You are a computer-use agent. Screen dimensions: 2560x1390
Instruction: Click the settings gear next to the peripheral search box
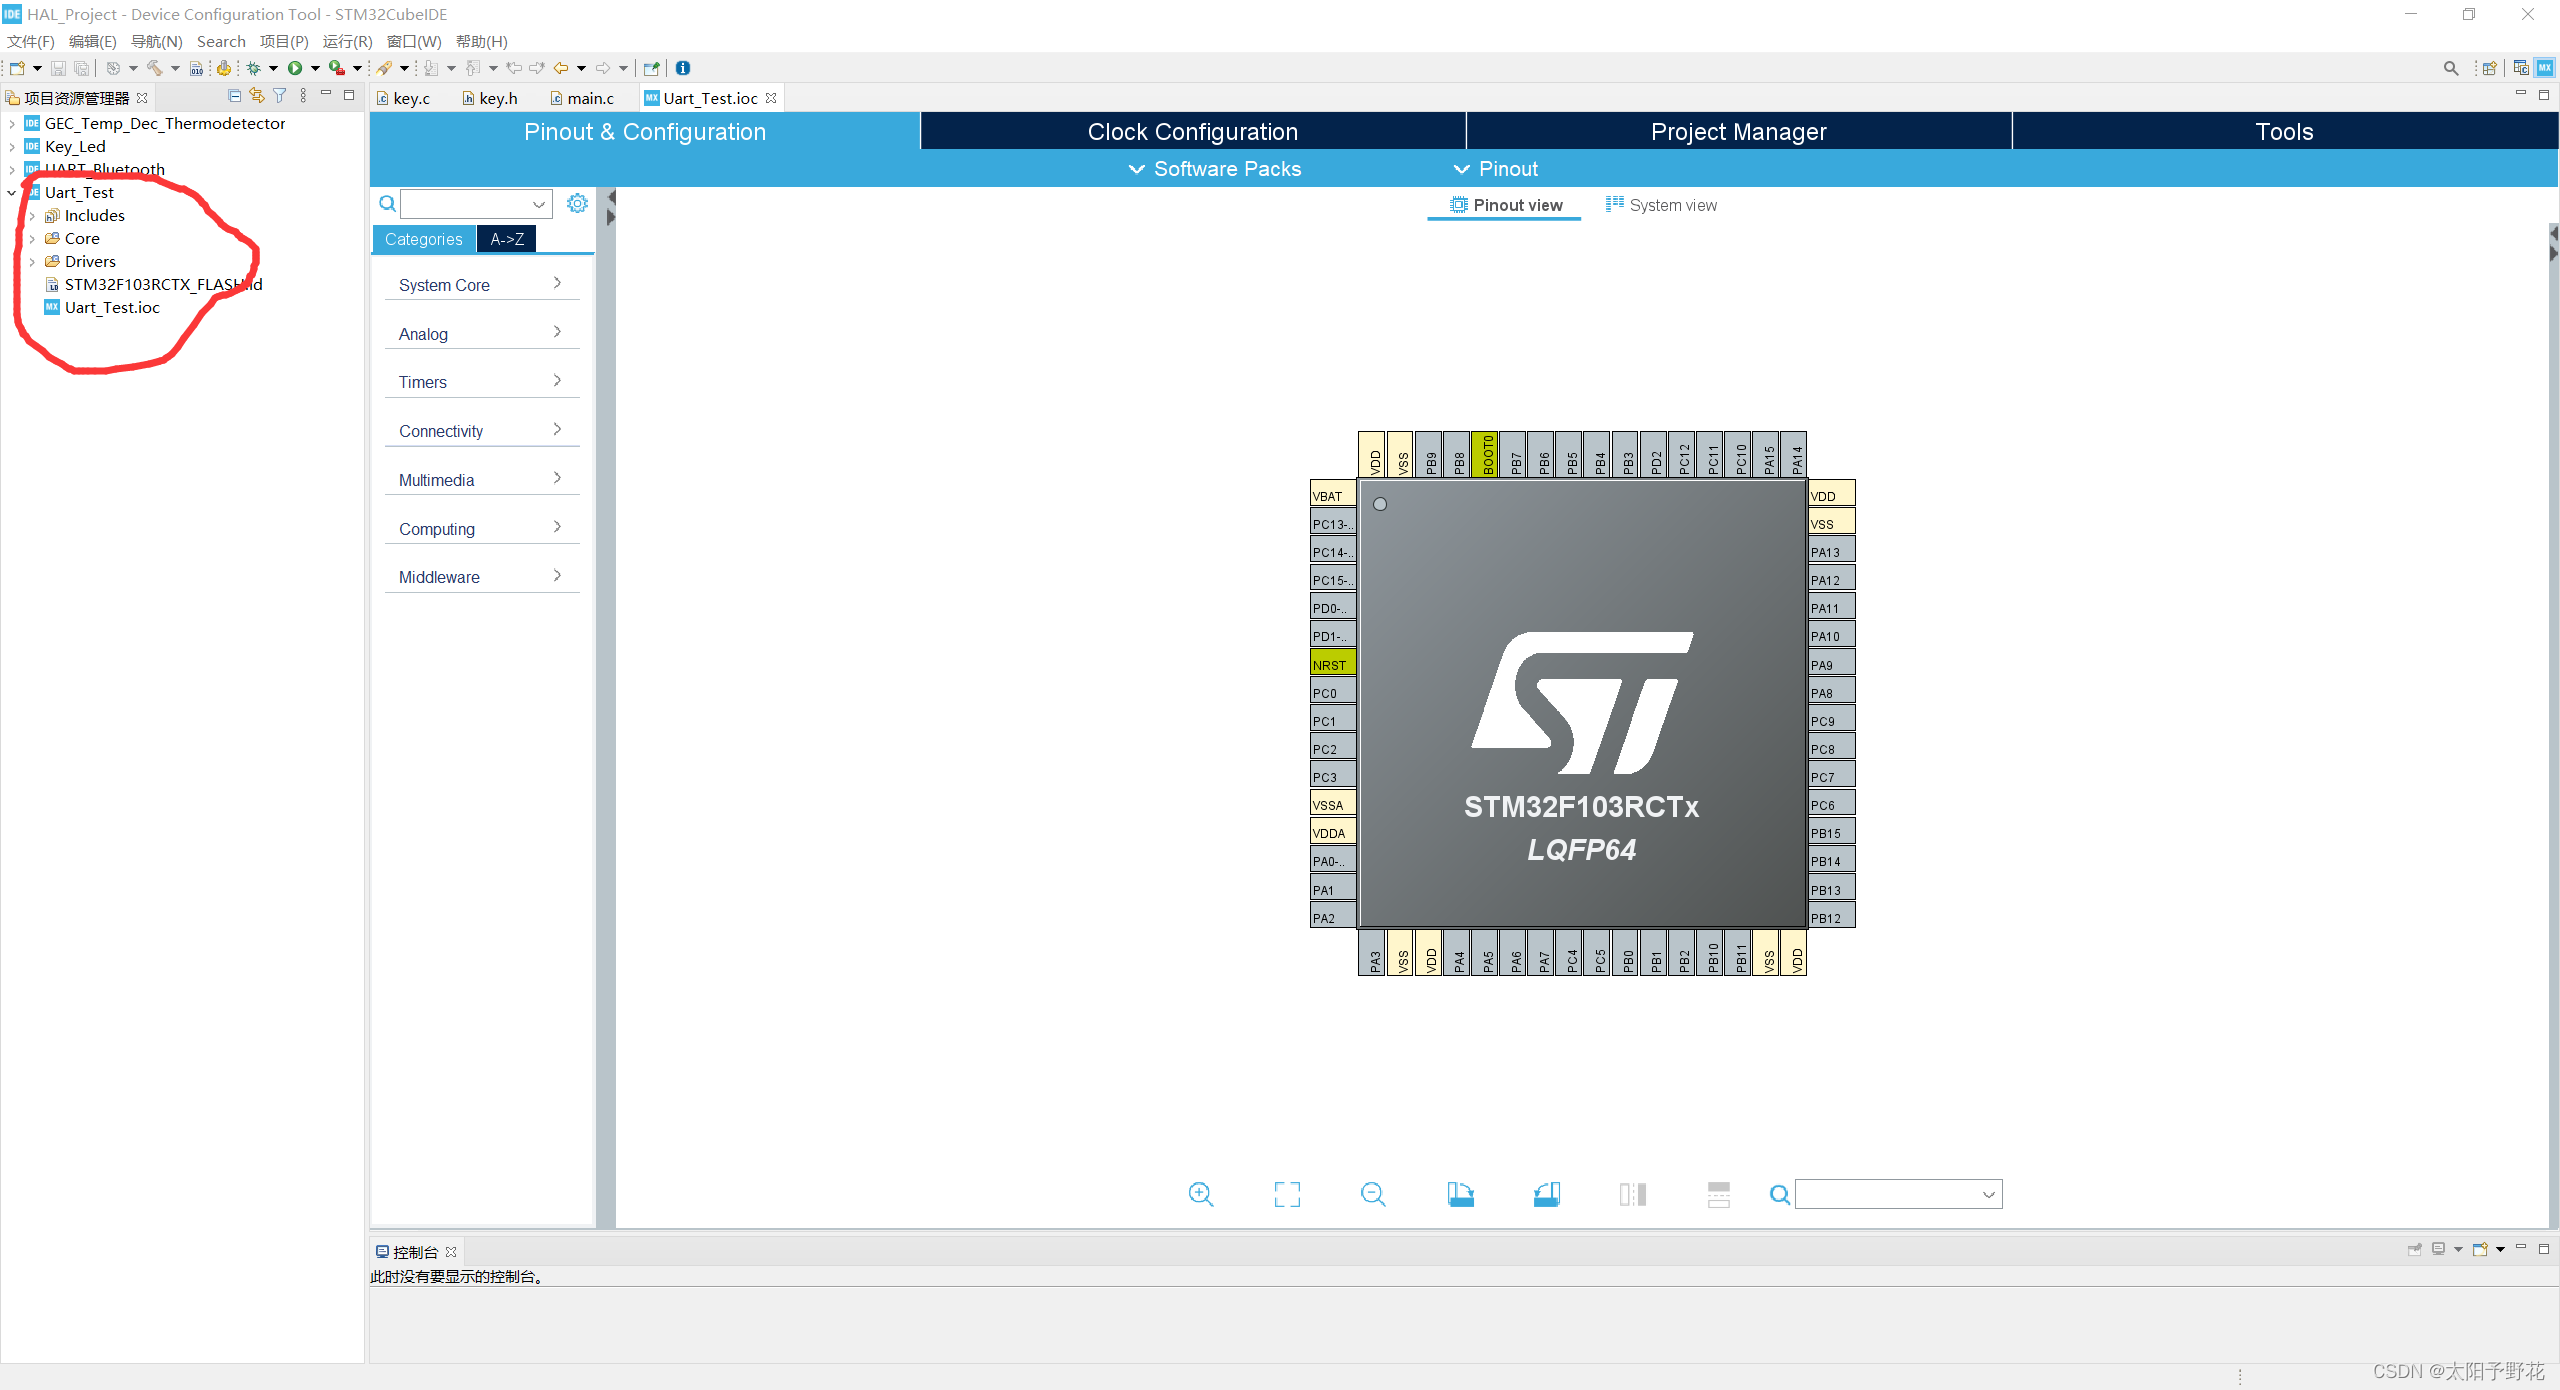pyautogui.click(x=577, y=203)
